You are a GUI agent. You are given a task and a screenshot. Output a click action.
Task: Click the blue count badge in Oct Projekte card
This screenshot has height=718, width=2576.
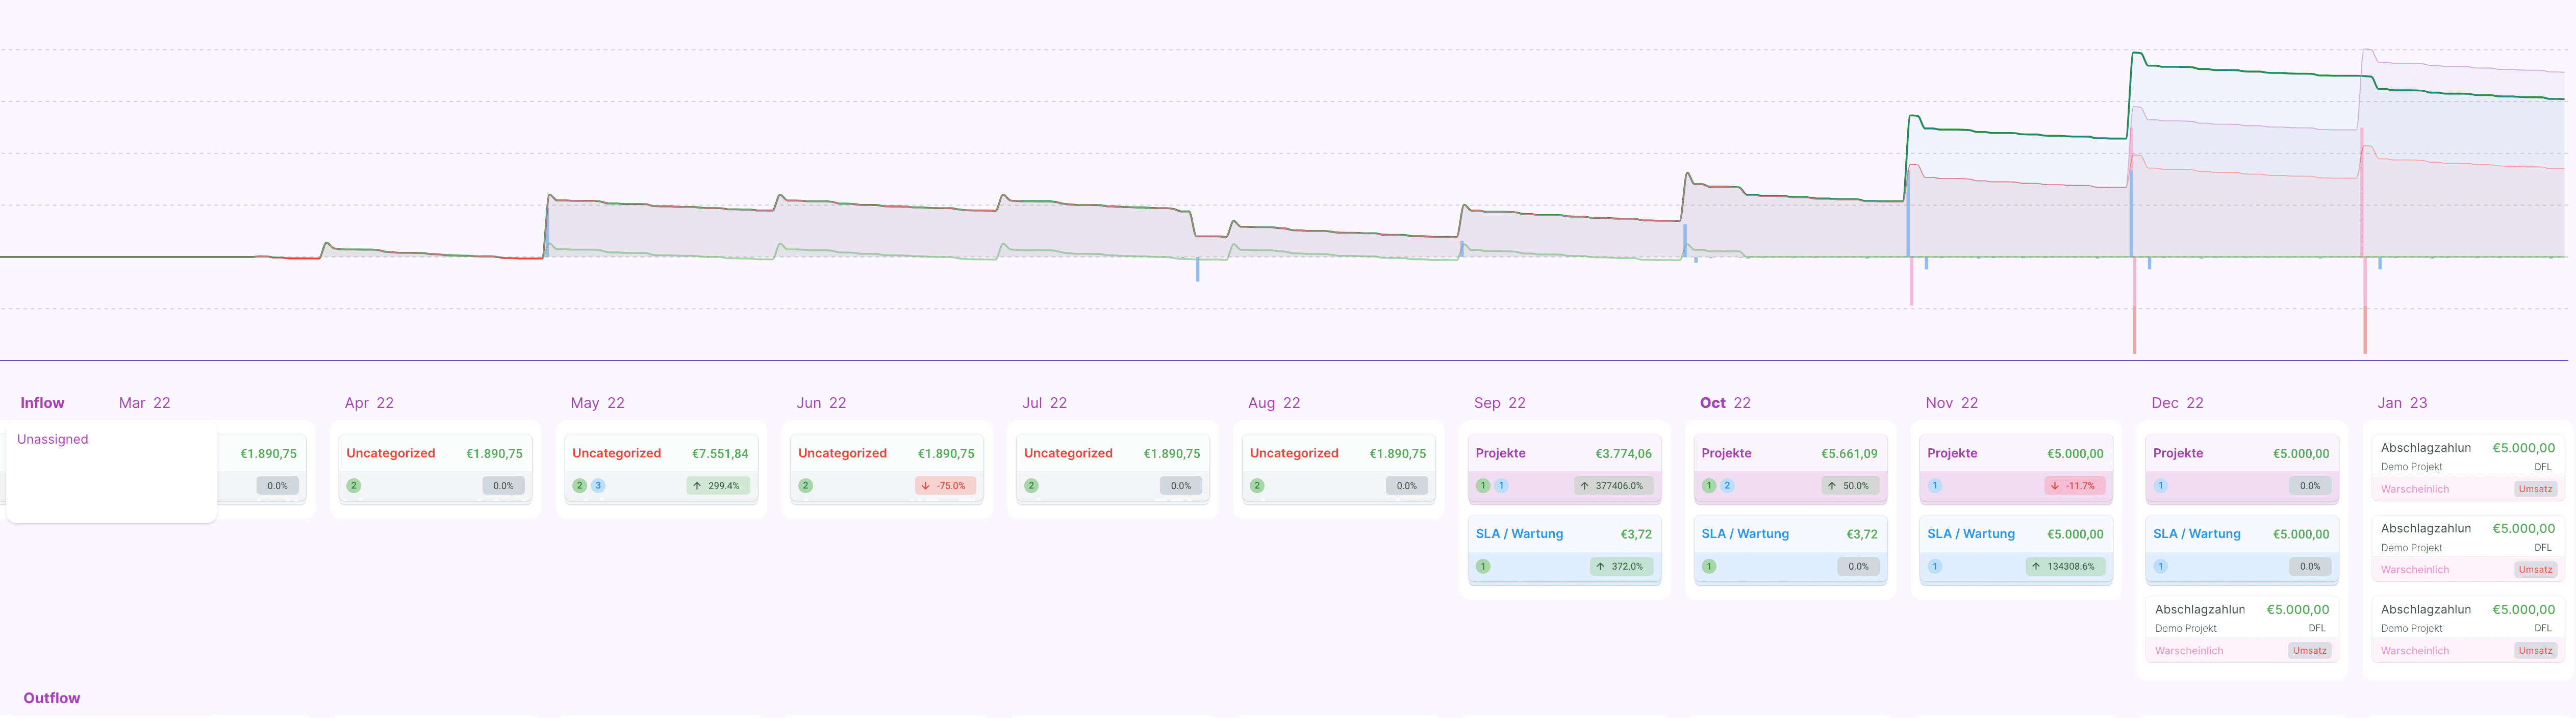tap(1727, 486)
